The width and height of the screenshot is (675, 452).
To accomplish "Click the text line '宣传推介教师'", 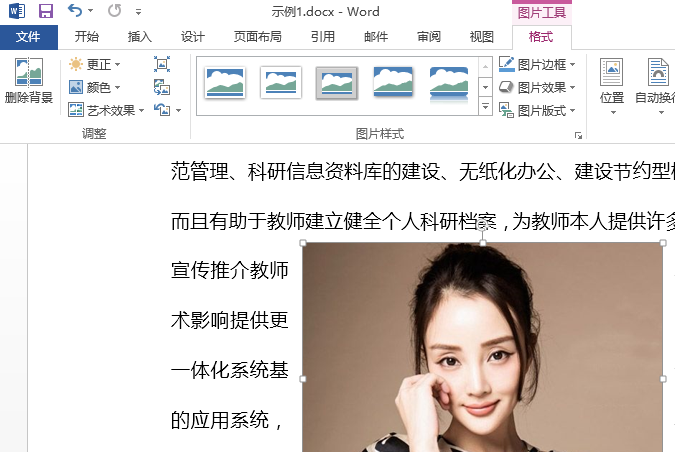I will coord(229,270).
